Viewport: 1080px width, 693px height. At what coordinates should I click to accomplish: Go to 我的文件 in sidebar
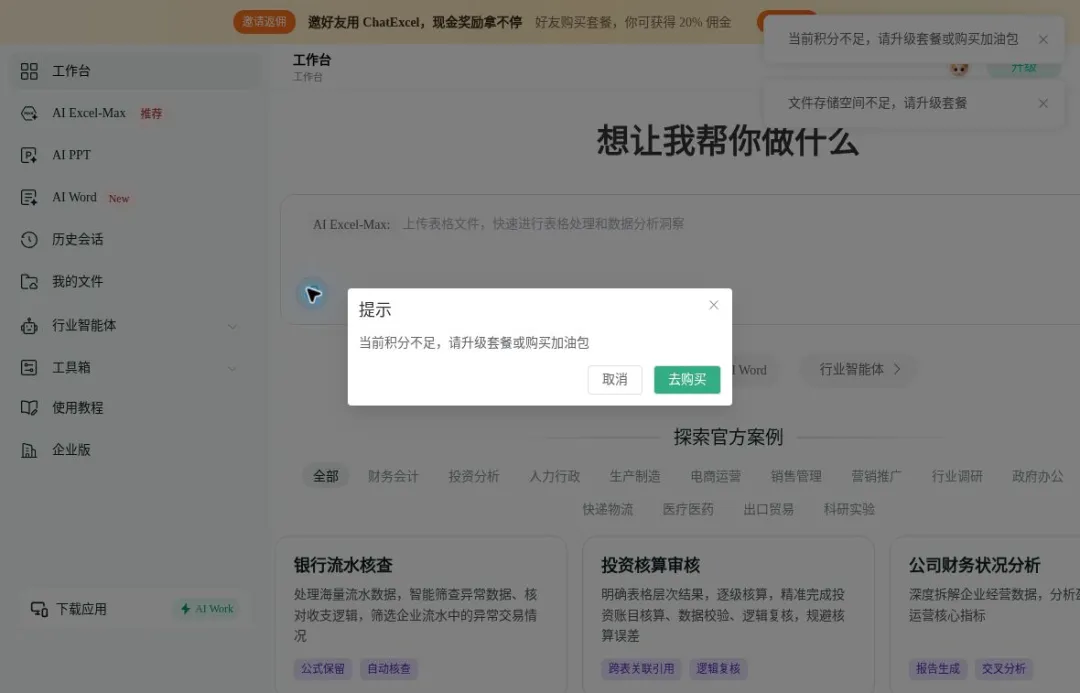78,282
